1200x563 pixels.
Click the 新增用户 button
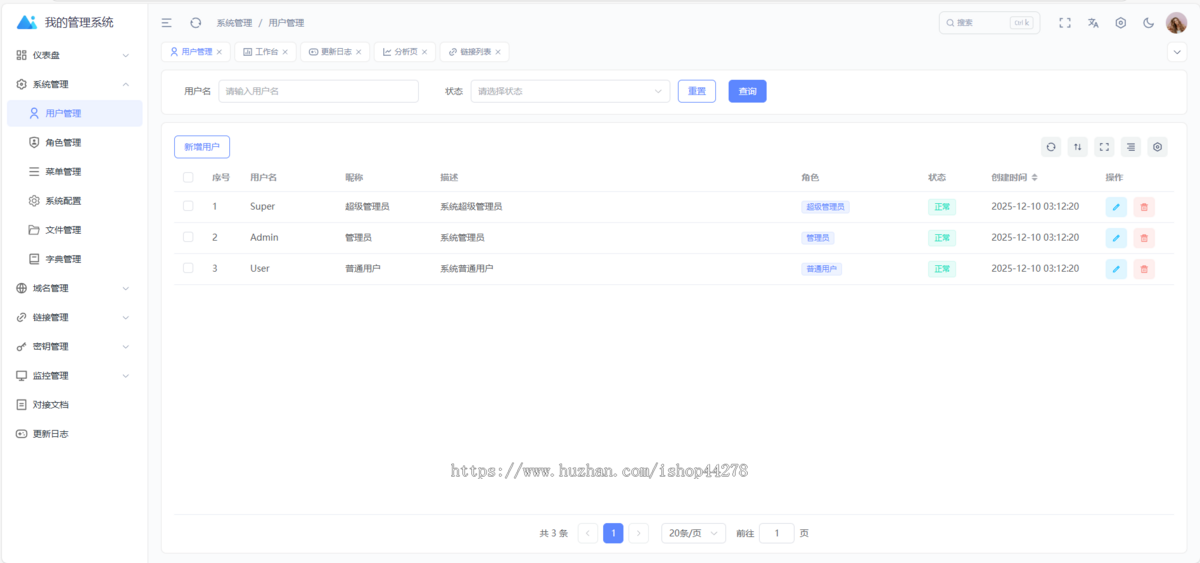click(202, 147)
